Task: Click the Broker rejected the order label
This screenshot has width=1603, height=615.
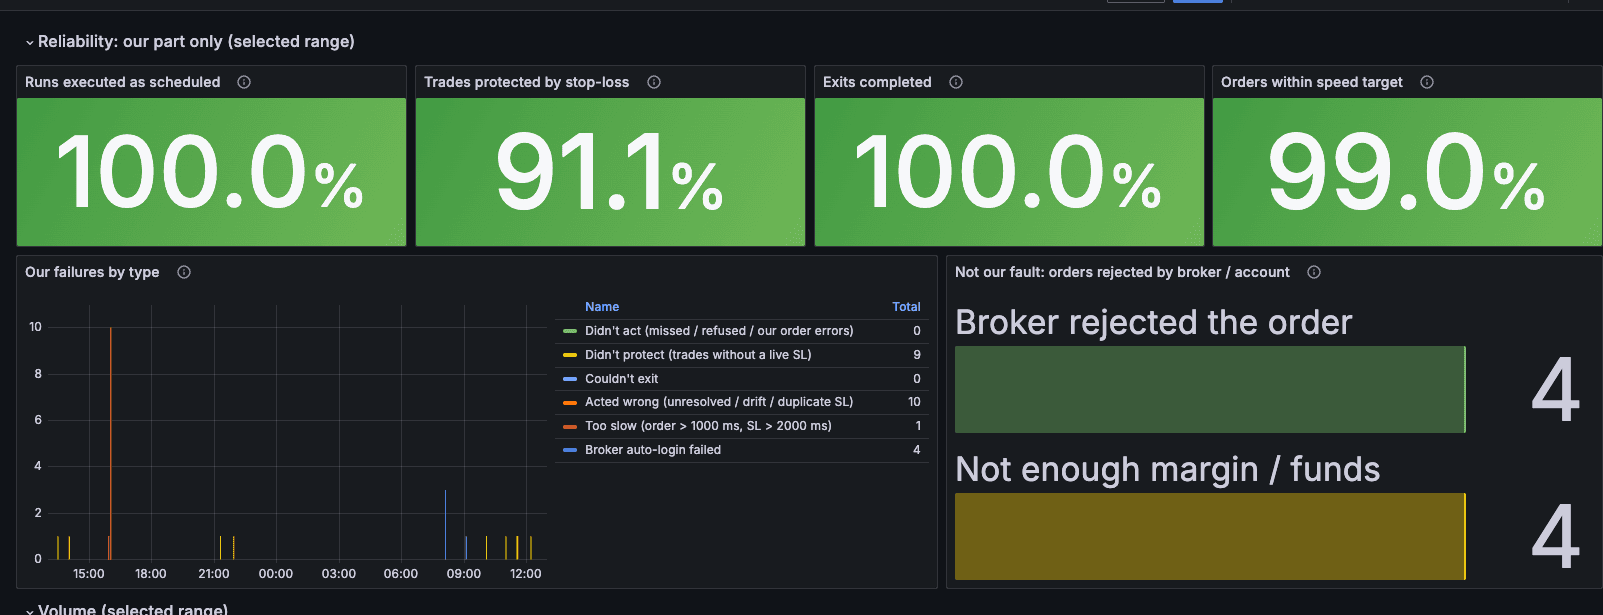Action: 1153,322
